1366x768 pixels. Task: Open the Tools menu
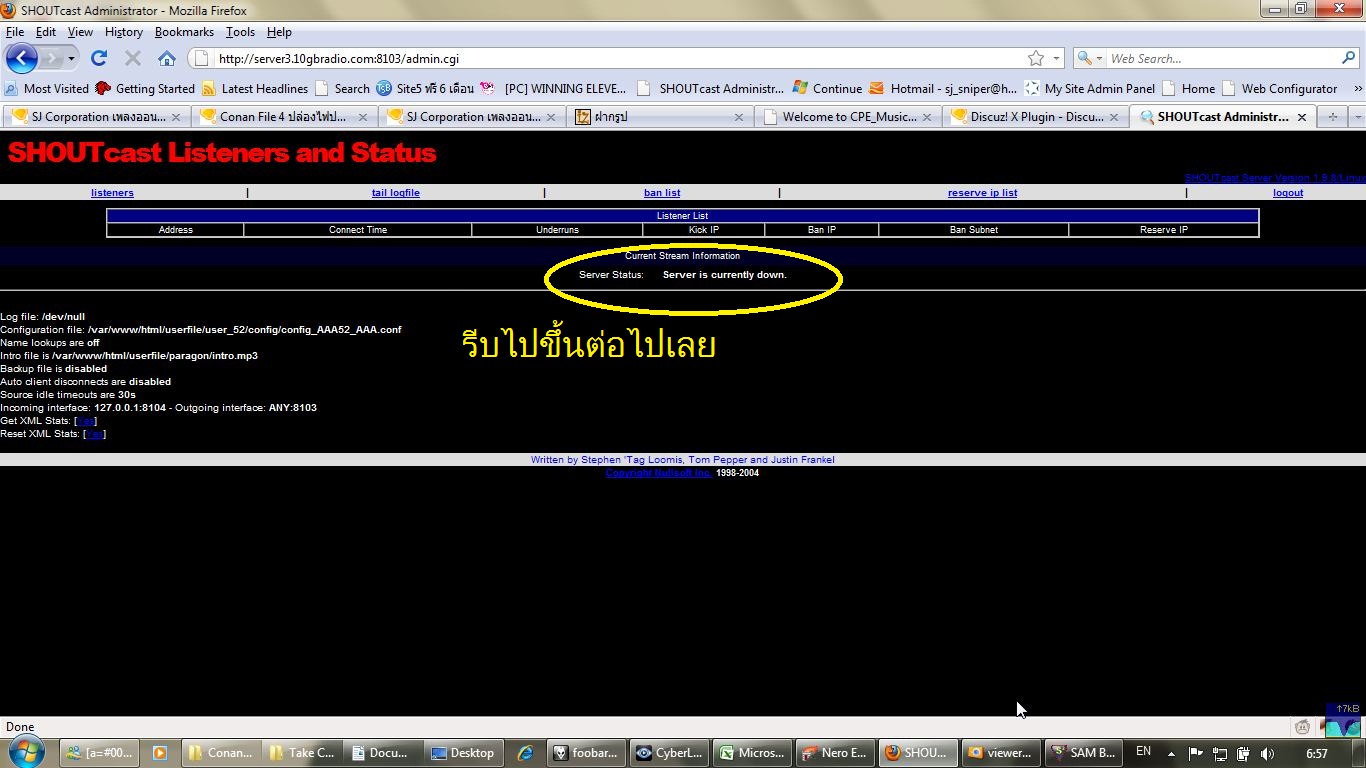240,32
